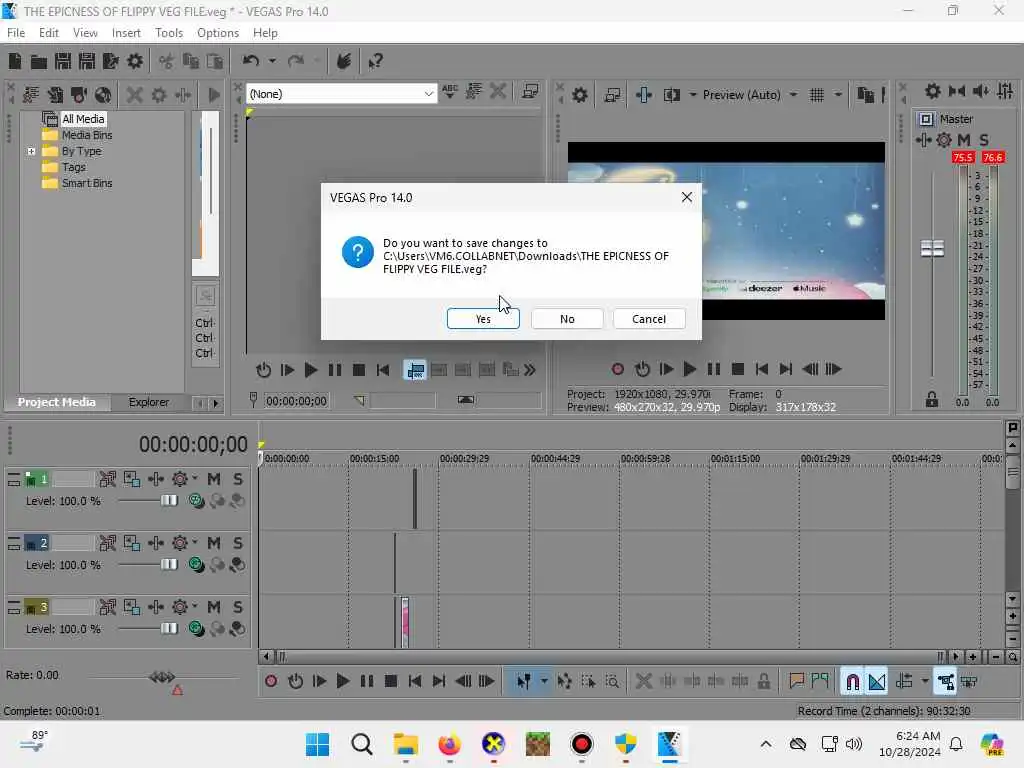Click the split screen view icon
This screenshot has width=1024, height=768.
coord(671,95)
